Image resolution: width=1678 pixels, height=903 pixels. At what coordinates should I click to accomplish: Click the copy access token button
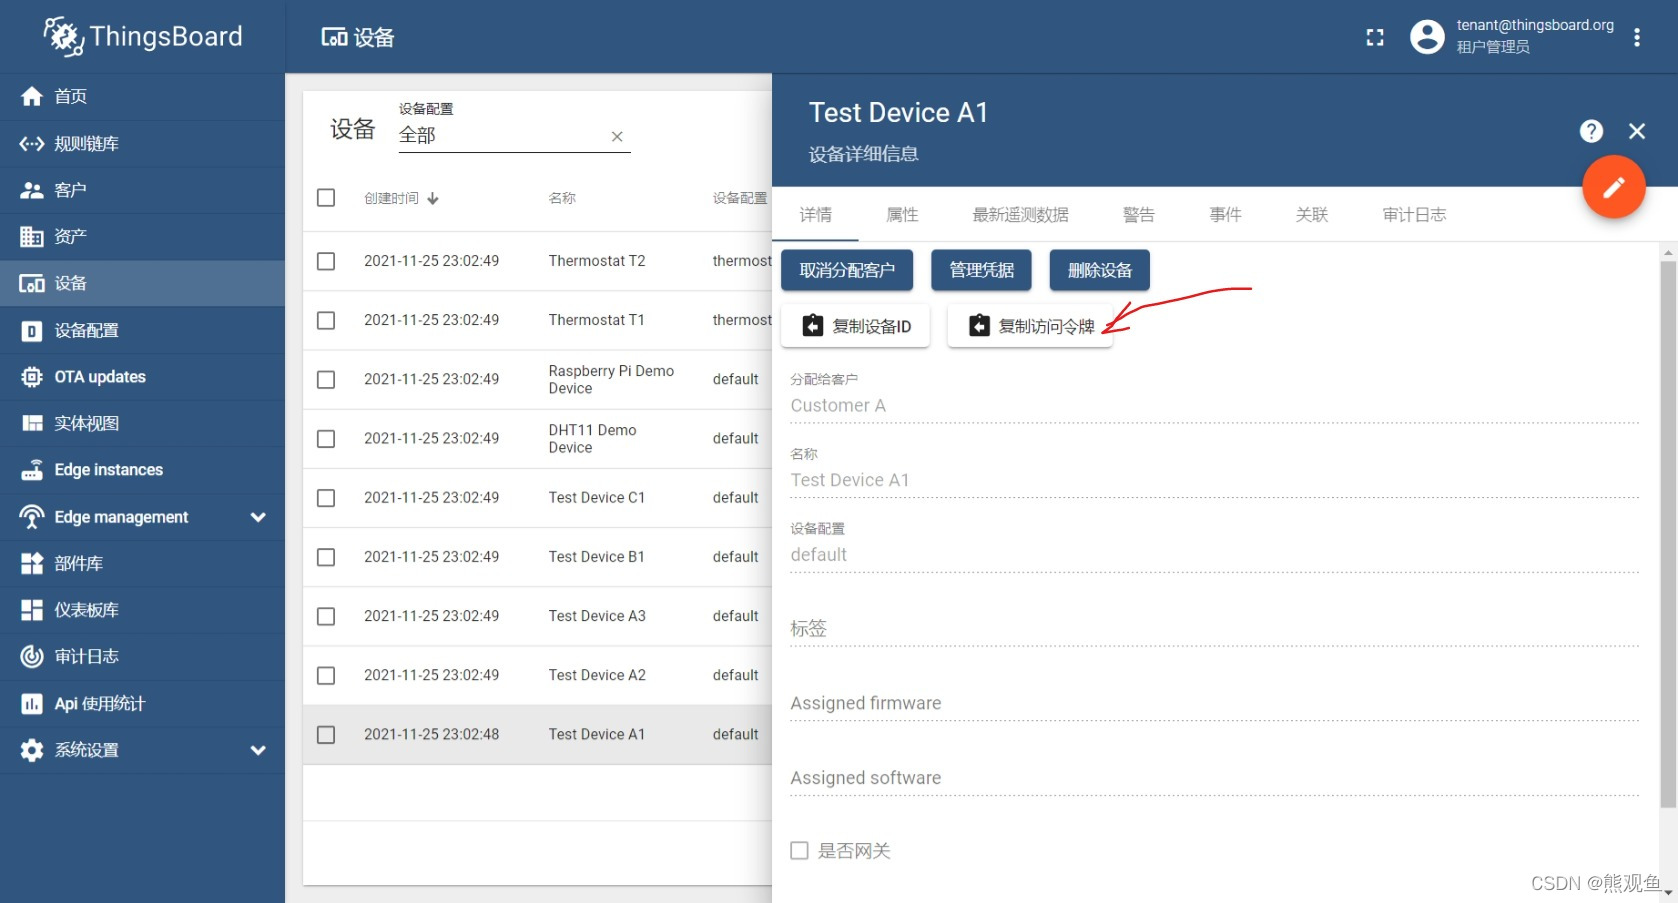(1031, 326)
